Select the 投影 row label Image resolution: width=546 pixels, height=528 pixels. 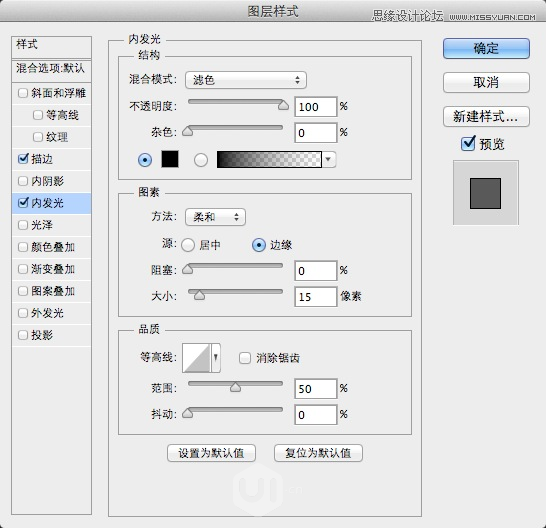point(42,335)
